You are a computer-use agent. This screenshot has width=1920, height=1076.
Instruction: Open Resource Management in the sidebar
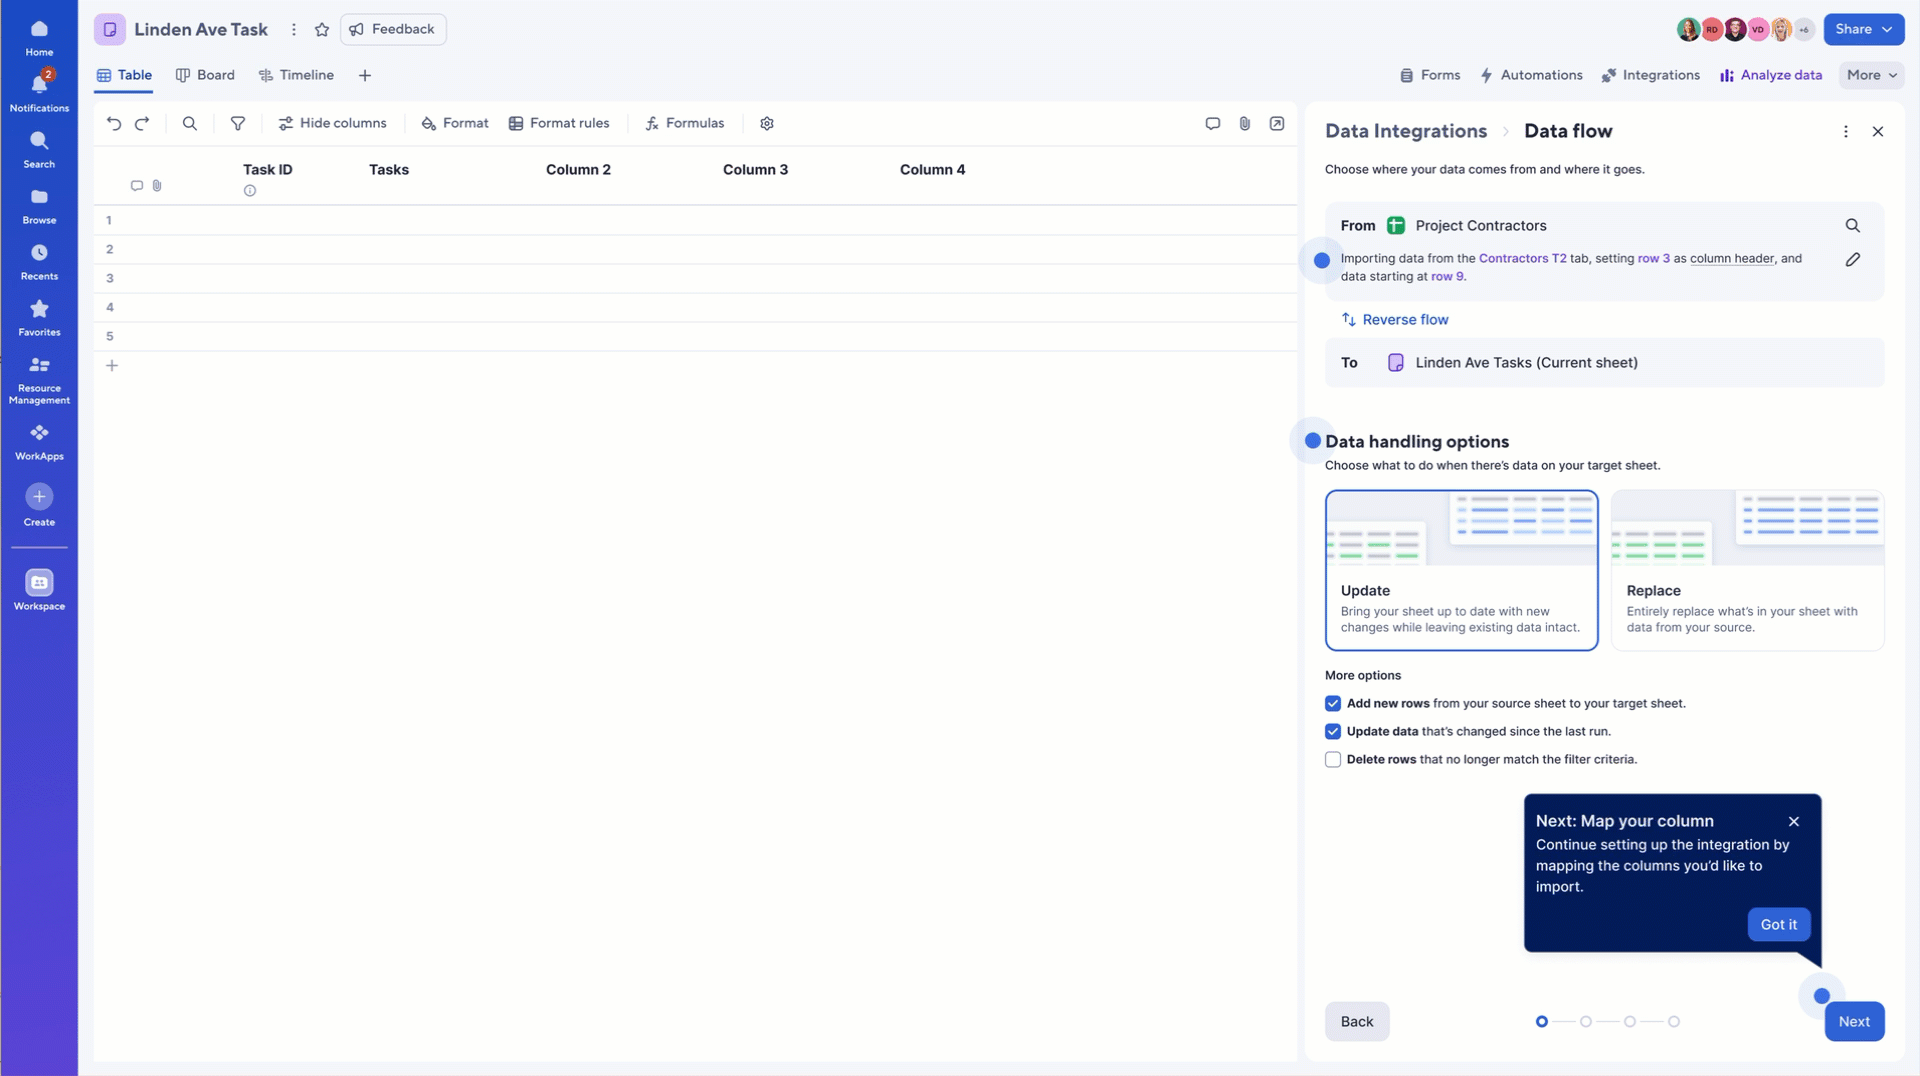(39, 380)
